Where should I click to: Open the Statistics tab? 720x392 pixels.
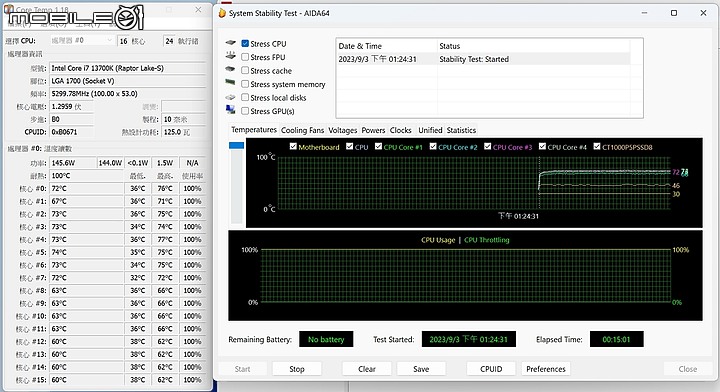click(461, 130)
